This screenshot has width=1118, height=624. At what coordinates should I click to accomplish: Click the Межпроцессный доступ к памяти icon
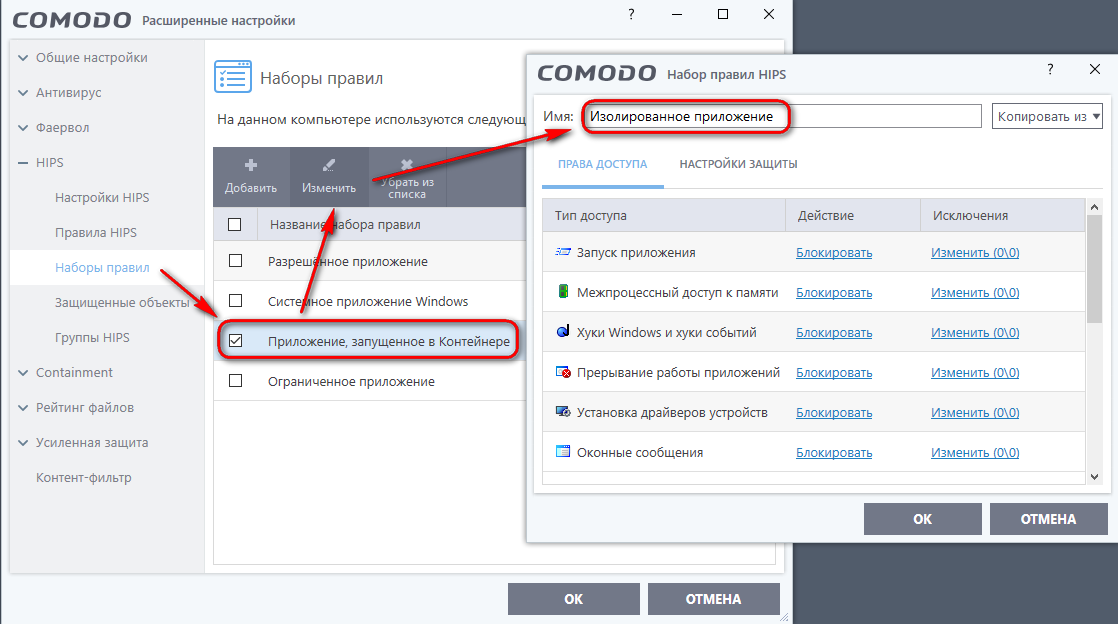pos(563,292)
